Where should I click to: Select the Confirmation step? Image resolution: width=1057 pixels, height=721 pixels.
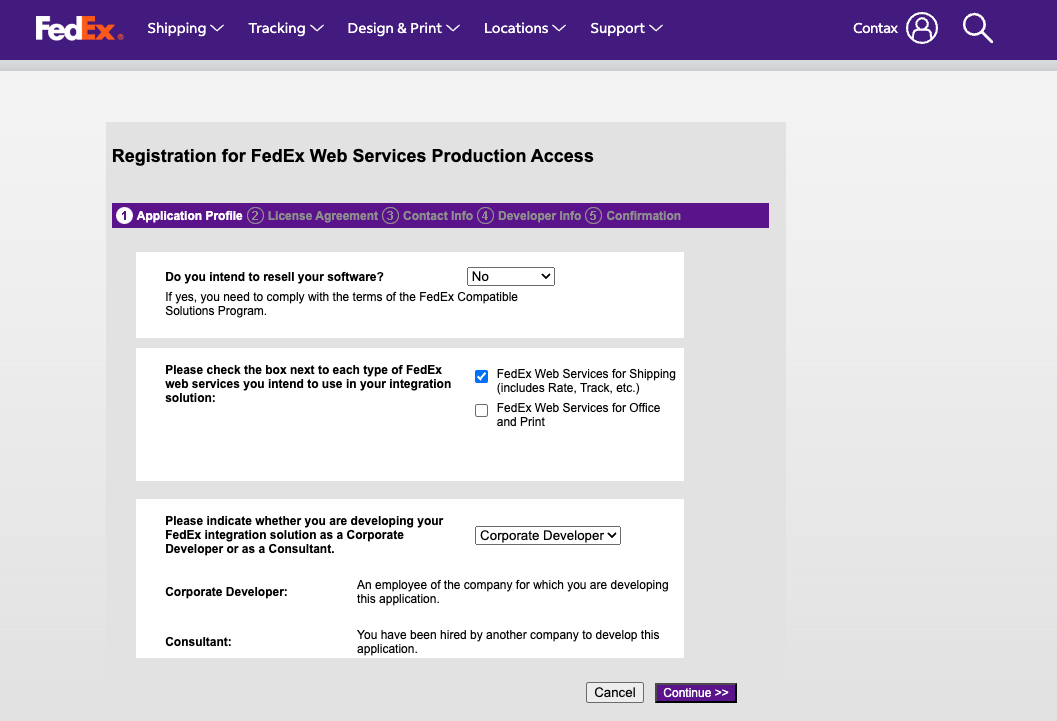pyautogui.click(x=643, y=216)
